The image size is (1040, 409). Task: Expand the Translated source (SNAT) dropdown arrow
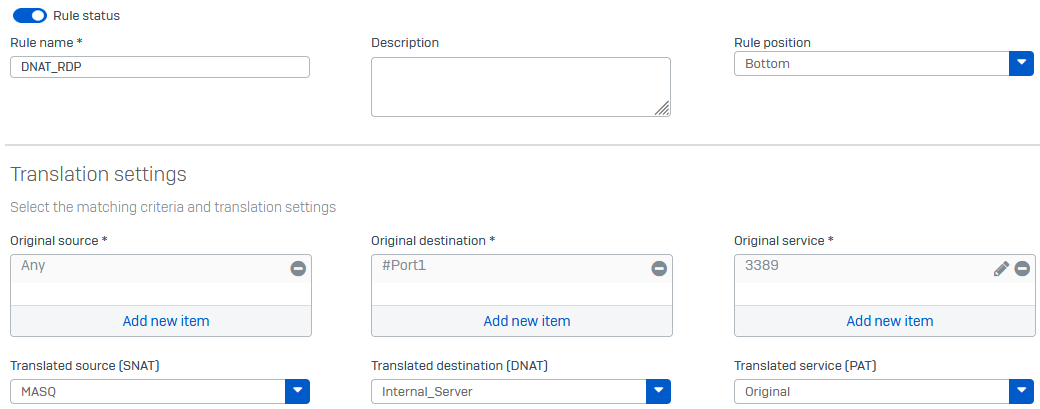[x=298, y=392]
